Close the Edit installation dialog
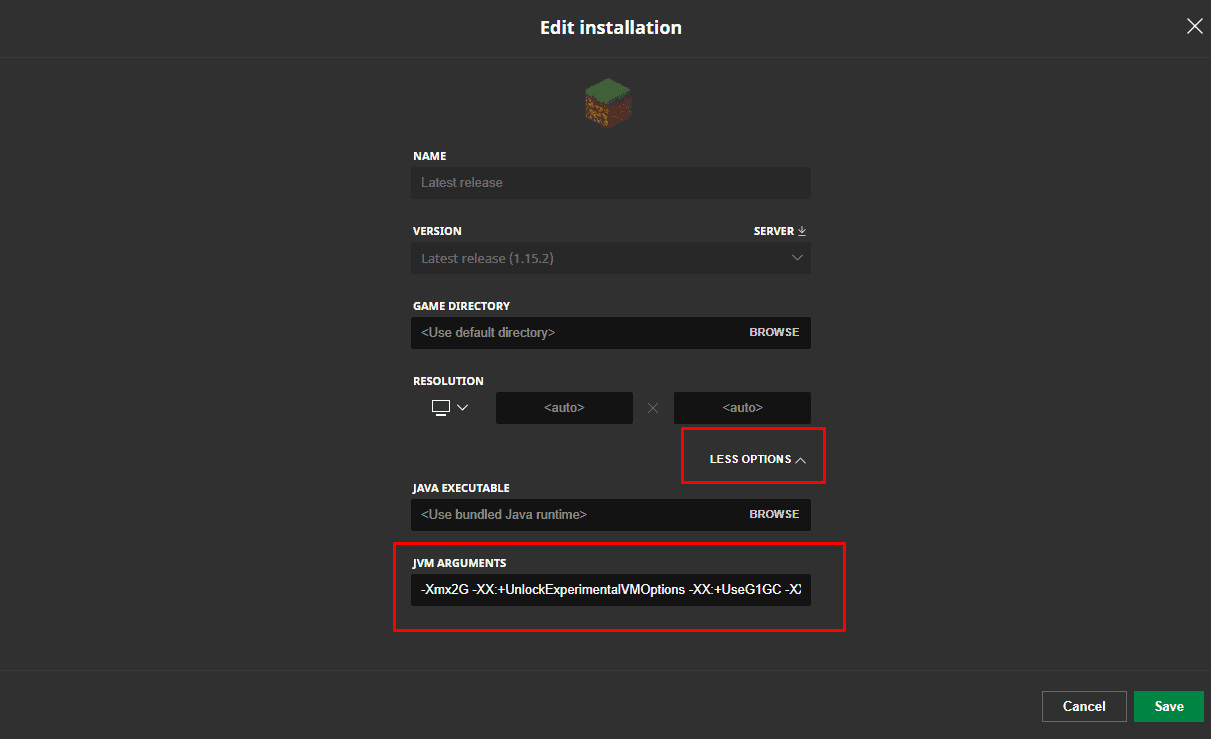 point(1194,27)
